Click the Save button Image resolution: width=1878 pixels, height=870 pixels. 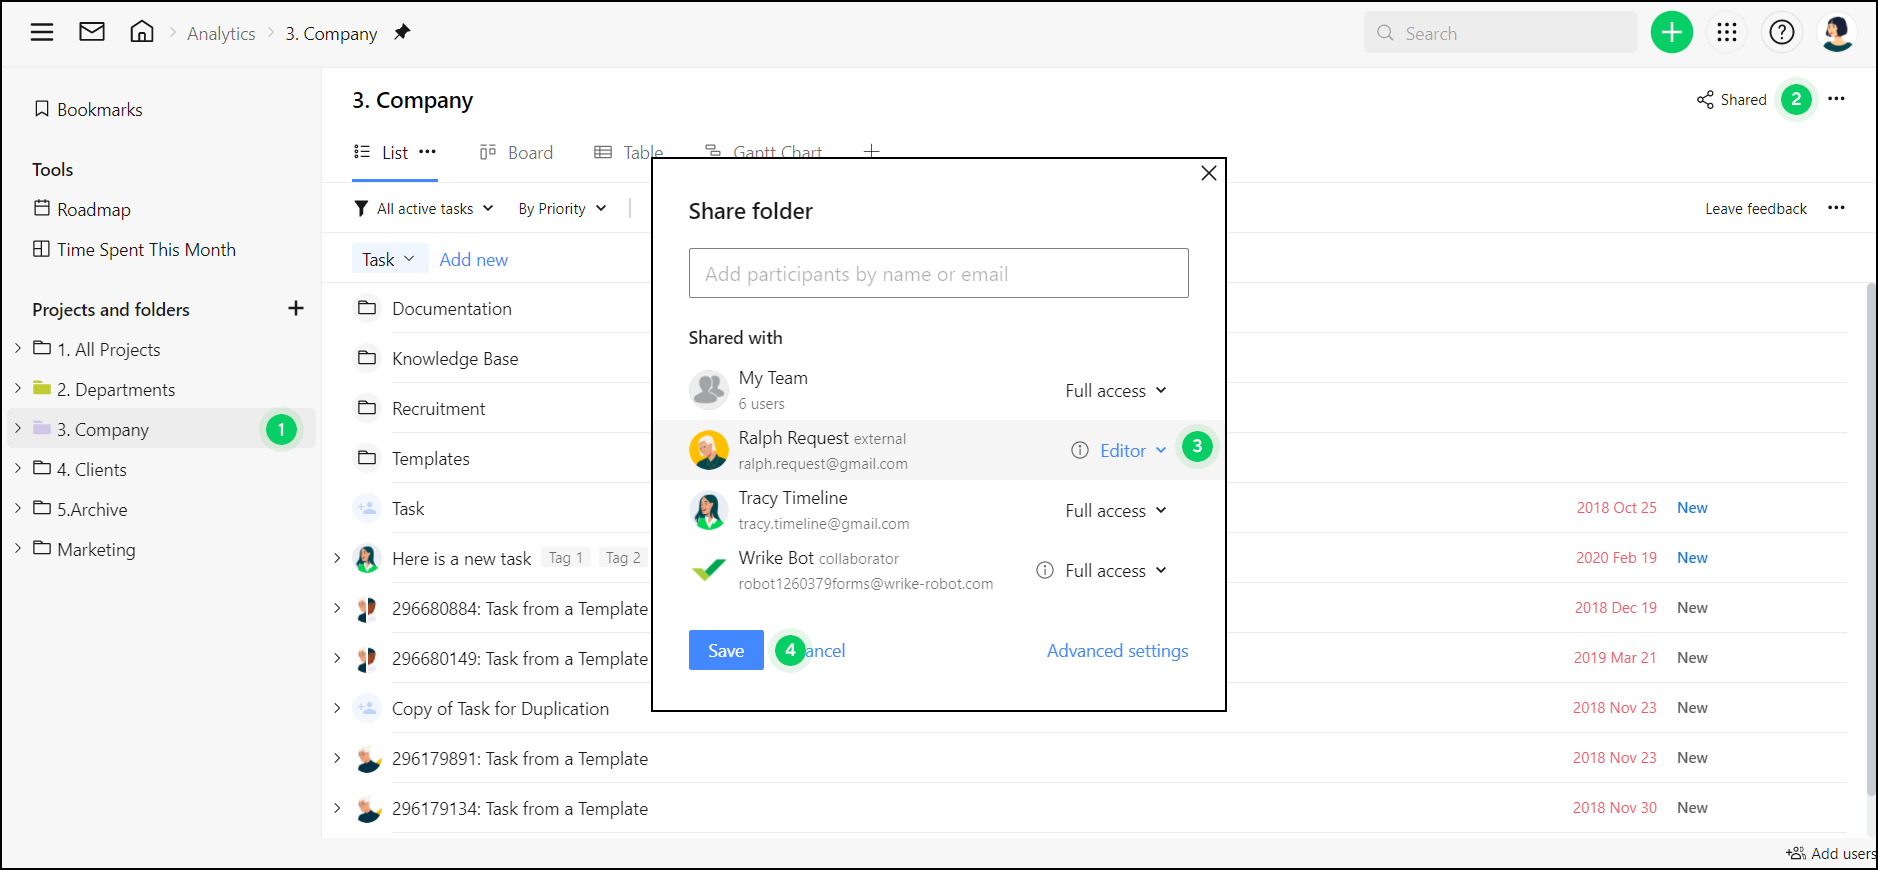point(726,651)
